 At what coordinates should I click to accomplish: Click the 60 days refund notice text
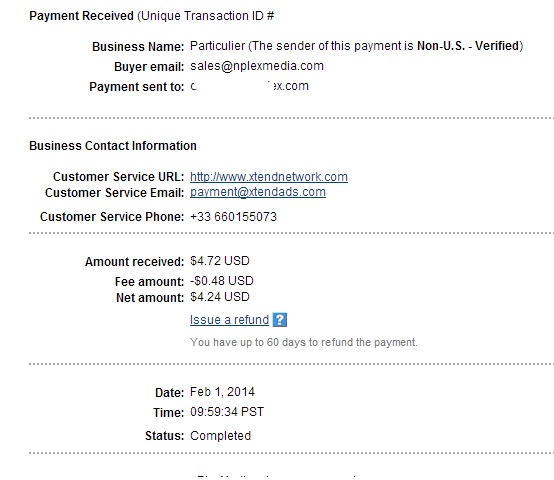pyautogui.click(x=303, y=342)
